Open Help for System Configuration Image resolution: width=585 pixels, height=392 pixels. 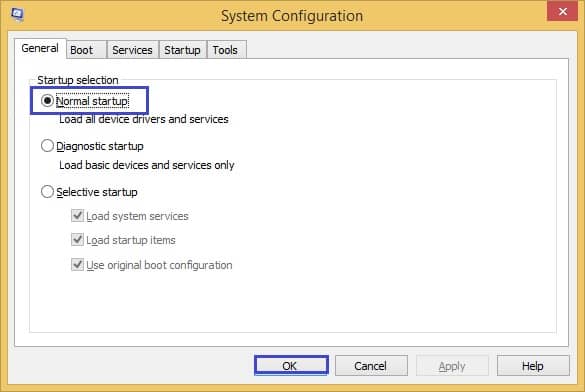click(533, 366)
